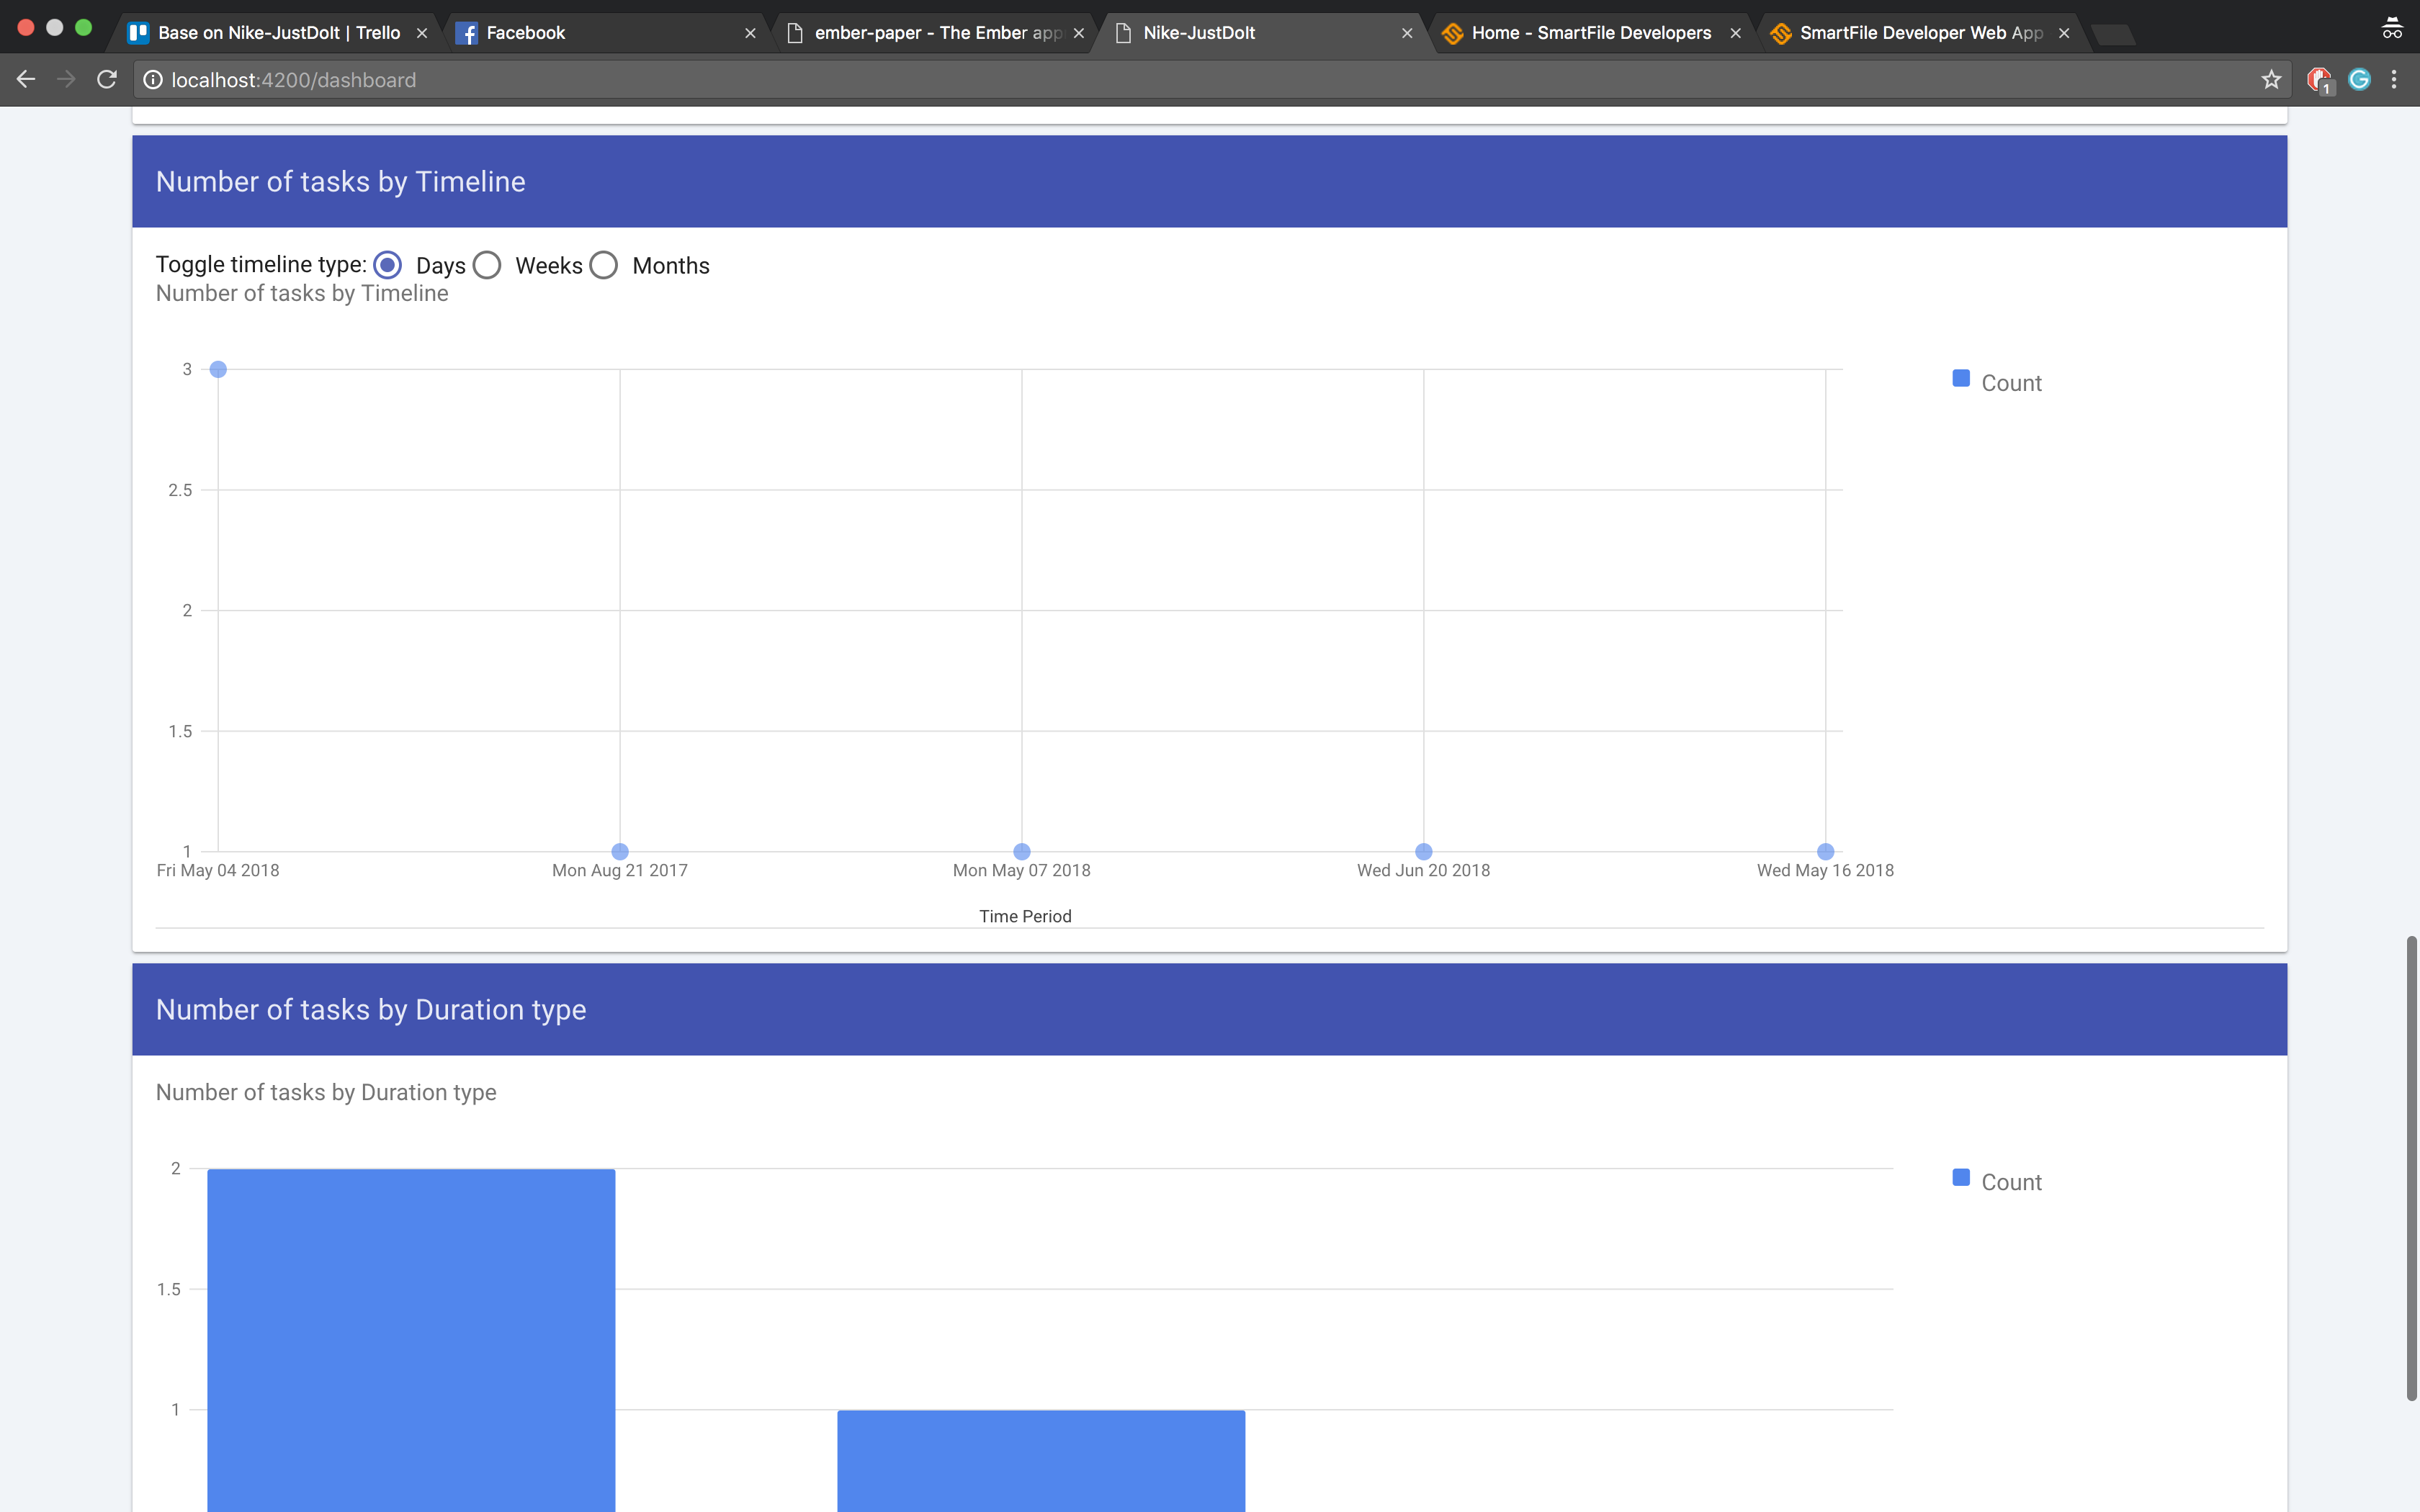Click the site information icon in address bar
The image size is (2420, 1512).
coord(153,80)
